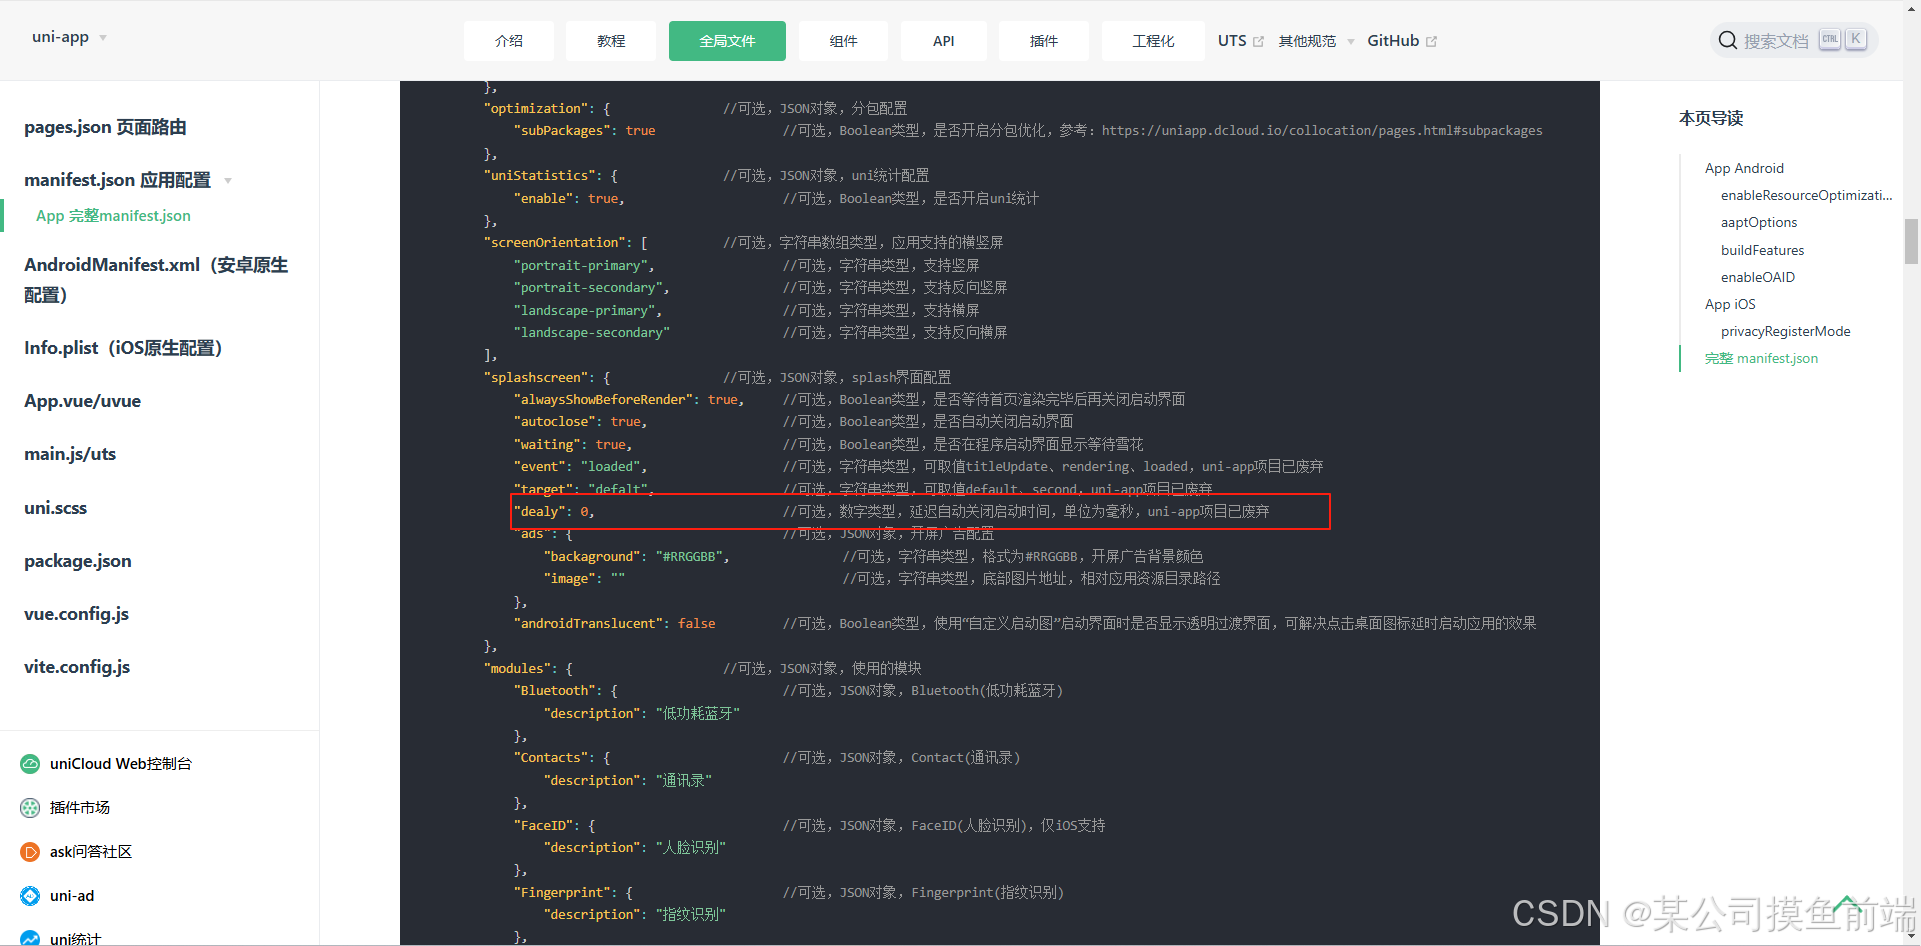
Task: Go to the 组件 tab
Action: tap(843, 41)
